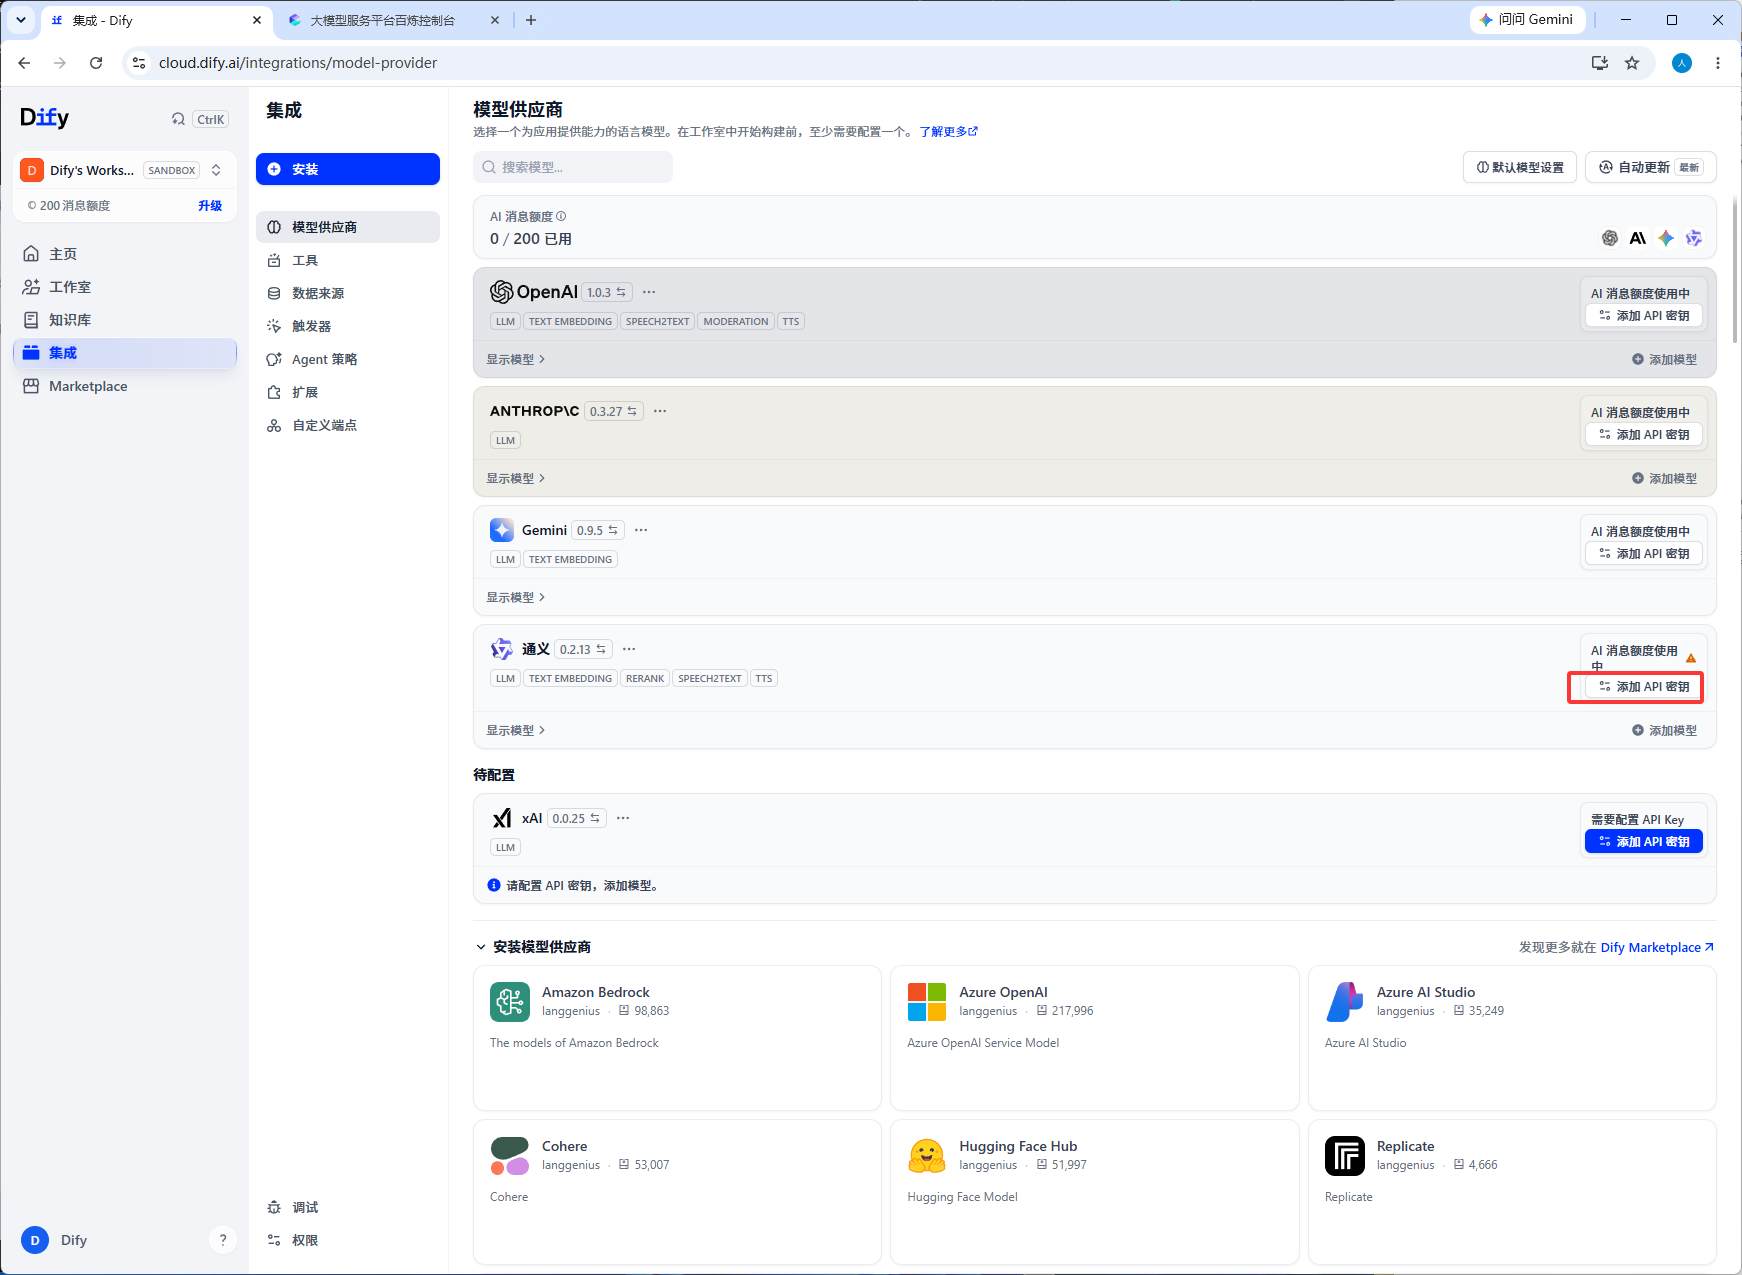Follow the 了解更多 learn more link
The height and width of the screenshot is (1275, 1742).
[x=948, y=131]
